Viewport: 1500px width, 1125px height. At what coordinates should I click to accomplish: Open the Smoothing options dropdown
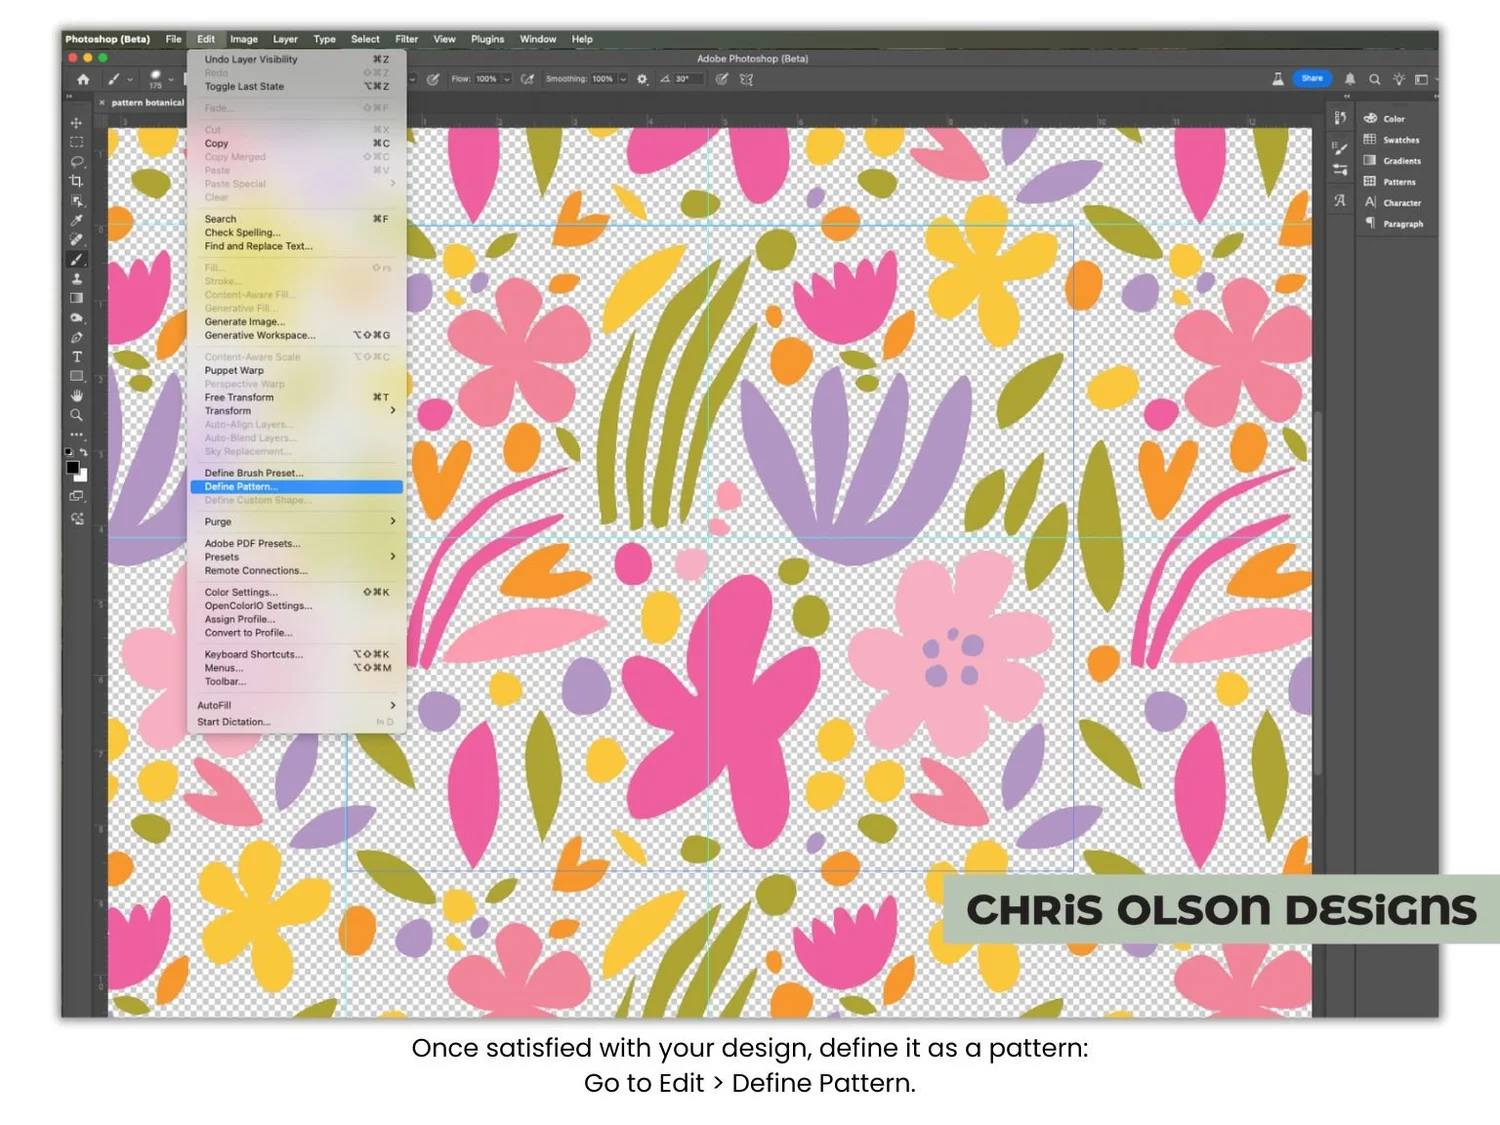623,79
